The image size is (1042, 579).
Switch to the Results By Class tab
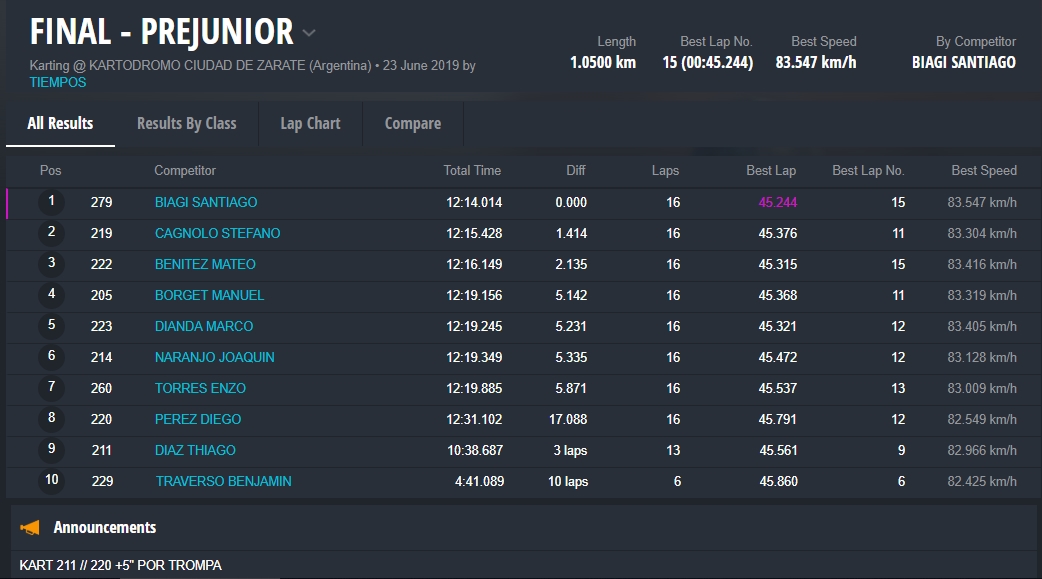coord(186,124)
